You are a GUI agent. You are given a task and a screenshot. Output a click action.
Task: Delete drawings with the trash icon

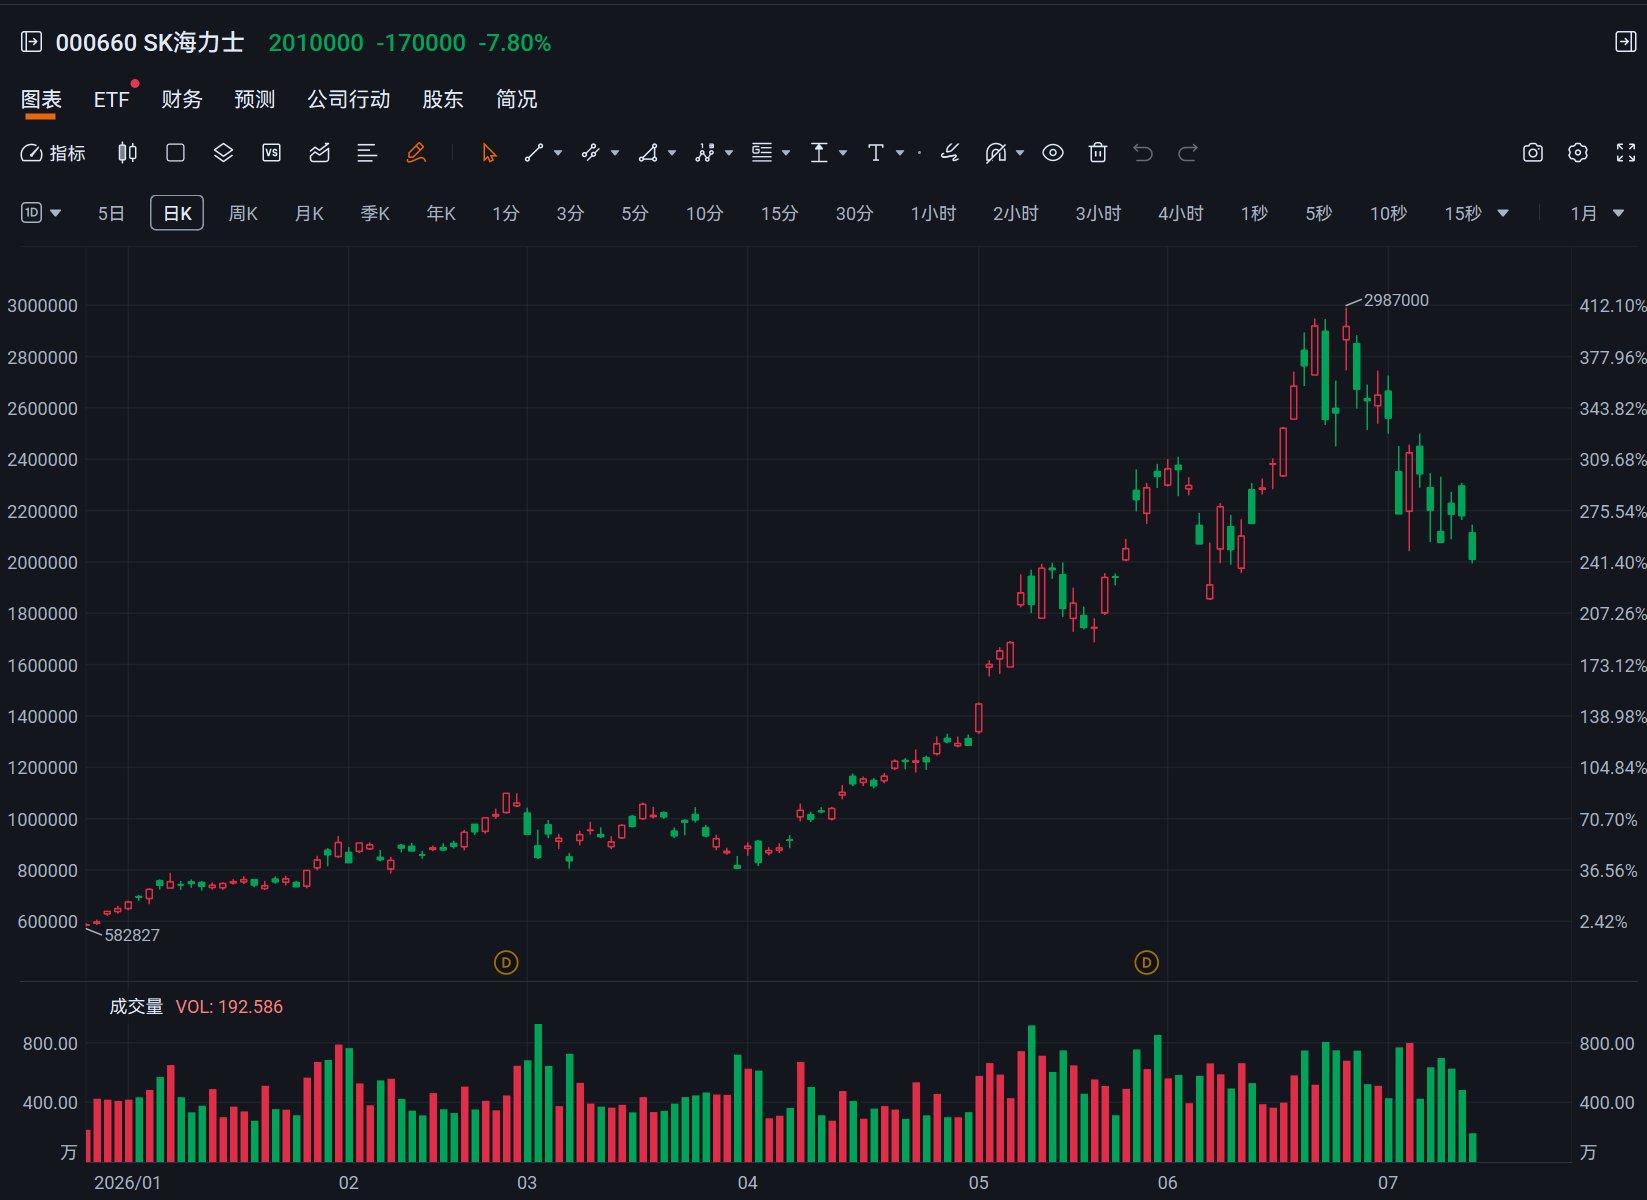pos(1098,153)
